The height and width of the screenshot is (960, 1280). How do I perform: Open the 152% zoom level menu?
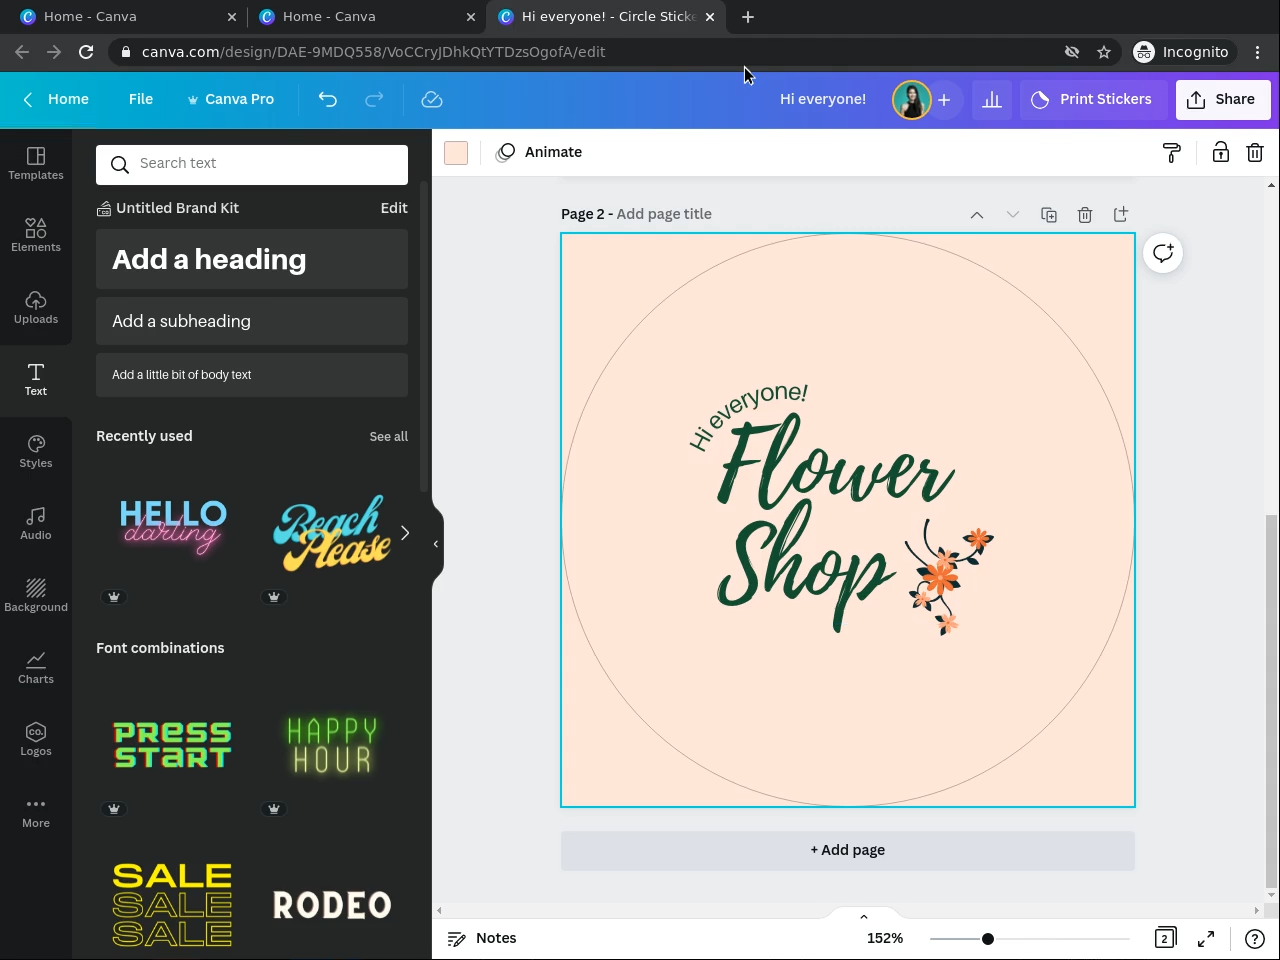click(x=885, y=938)
